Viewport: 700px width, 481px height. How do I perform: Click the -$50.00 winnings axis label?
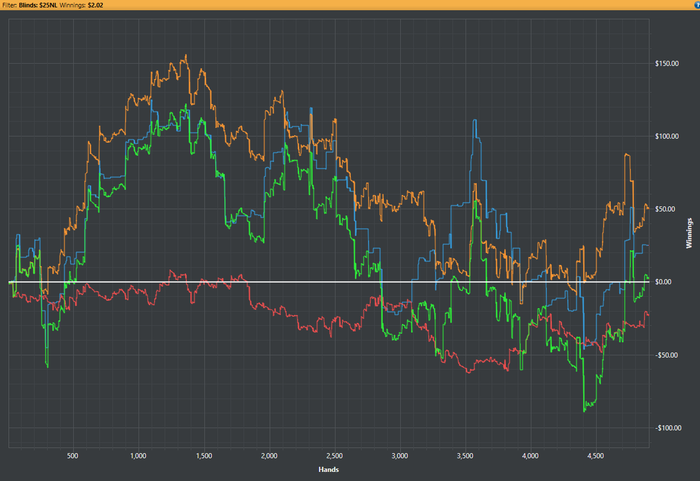click(x=667, y=355)
